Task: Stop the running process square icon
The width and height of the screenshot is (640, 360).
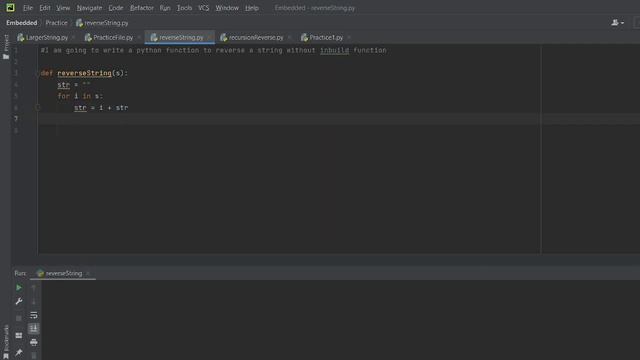Action: 19,318
